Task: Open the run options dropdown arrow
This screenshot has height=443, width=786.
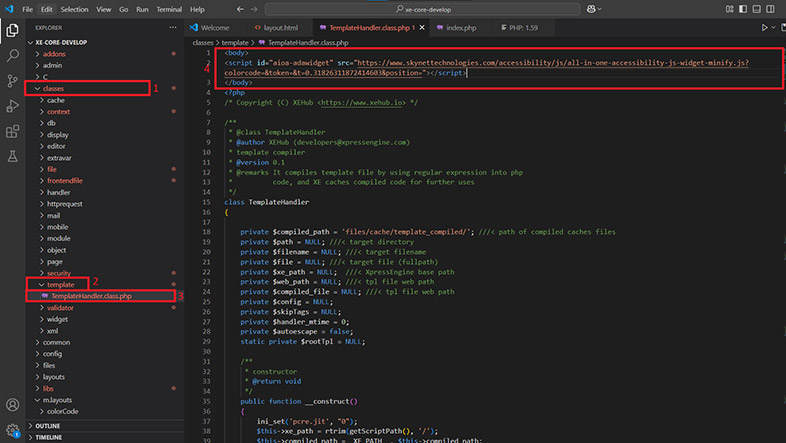Action: pos(773,28)
